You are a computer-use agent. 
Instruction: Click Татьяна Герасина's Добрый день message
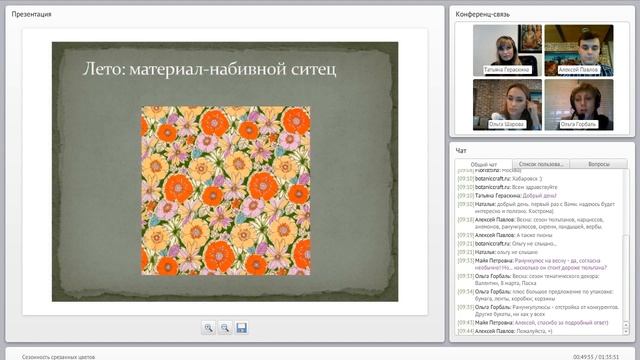coord(507,196)
